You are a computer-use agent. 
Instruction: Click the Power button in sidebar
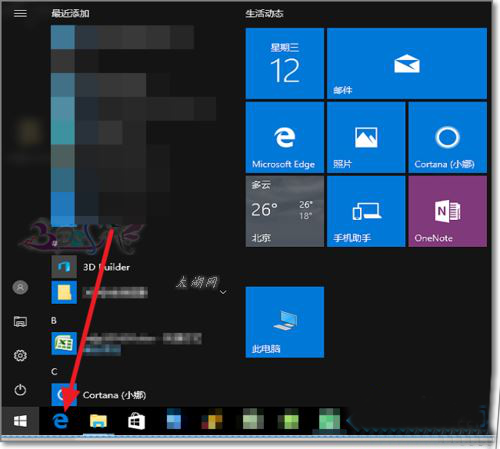20,390
